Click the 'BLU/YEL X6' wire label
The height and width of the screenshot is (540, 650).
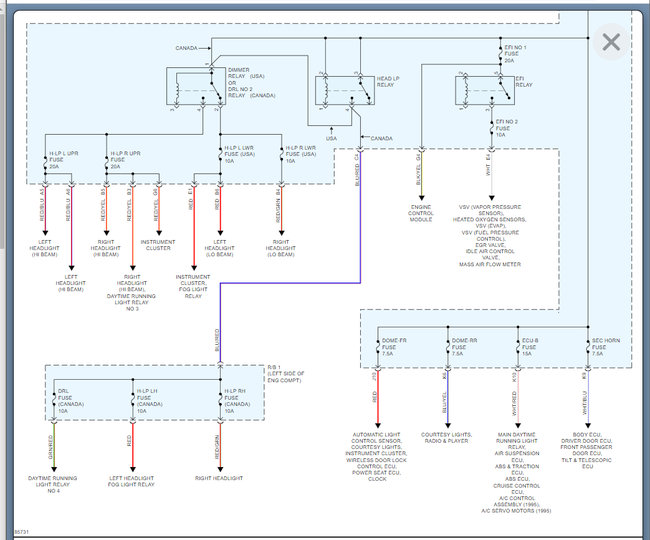(444, 392)
